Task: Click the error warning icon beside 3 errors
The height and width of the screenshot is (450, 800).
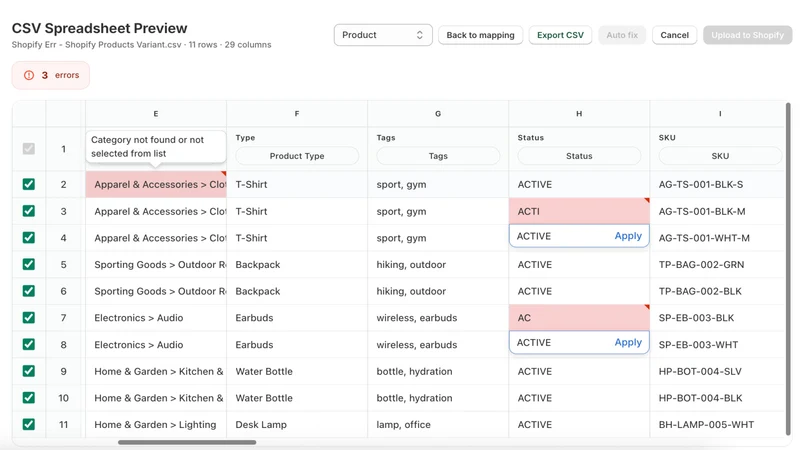Action: coord(29,75)
